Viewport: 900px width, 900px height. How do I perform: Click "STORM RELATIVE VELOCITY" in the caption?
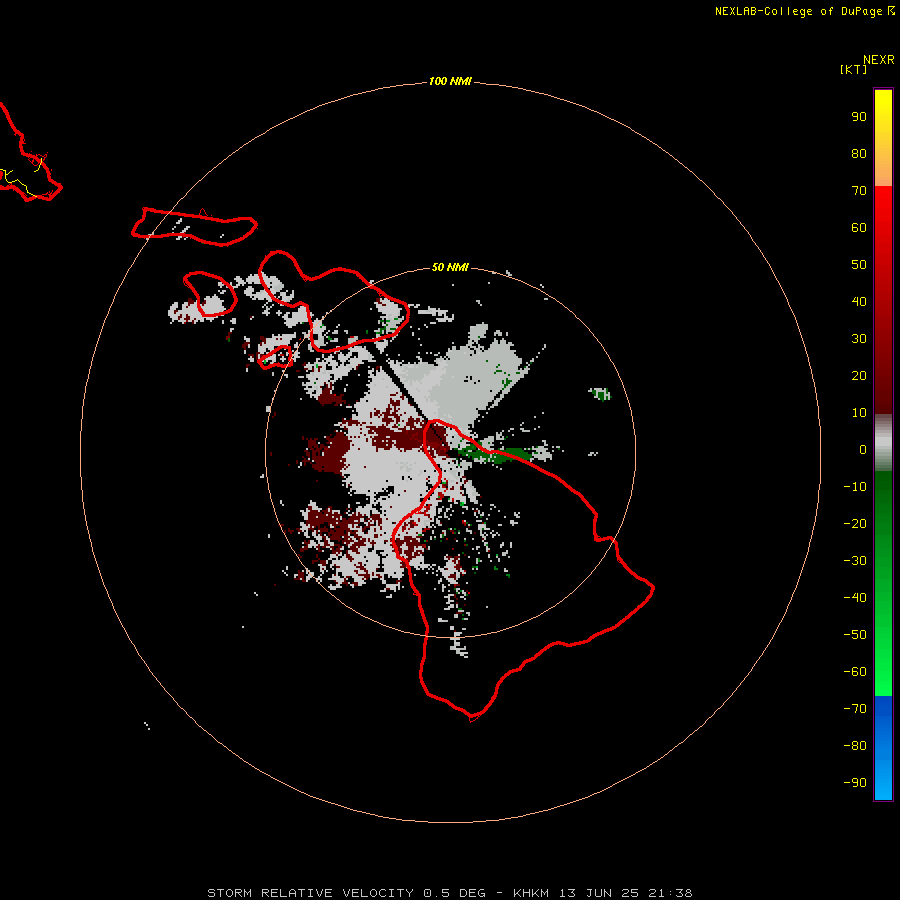pyautogui.click(x=311, y=893)
